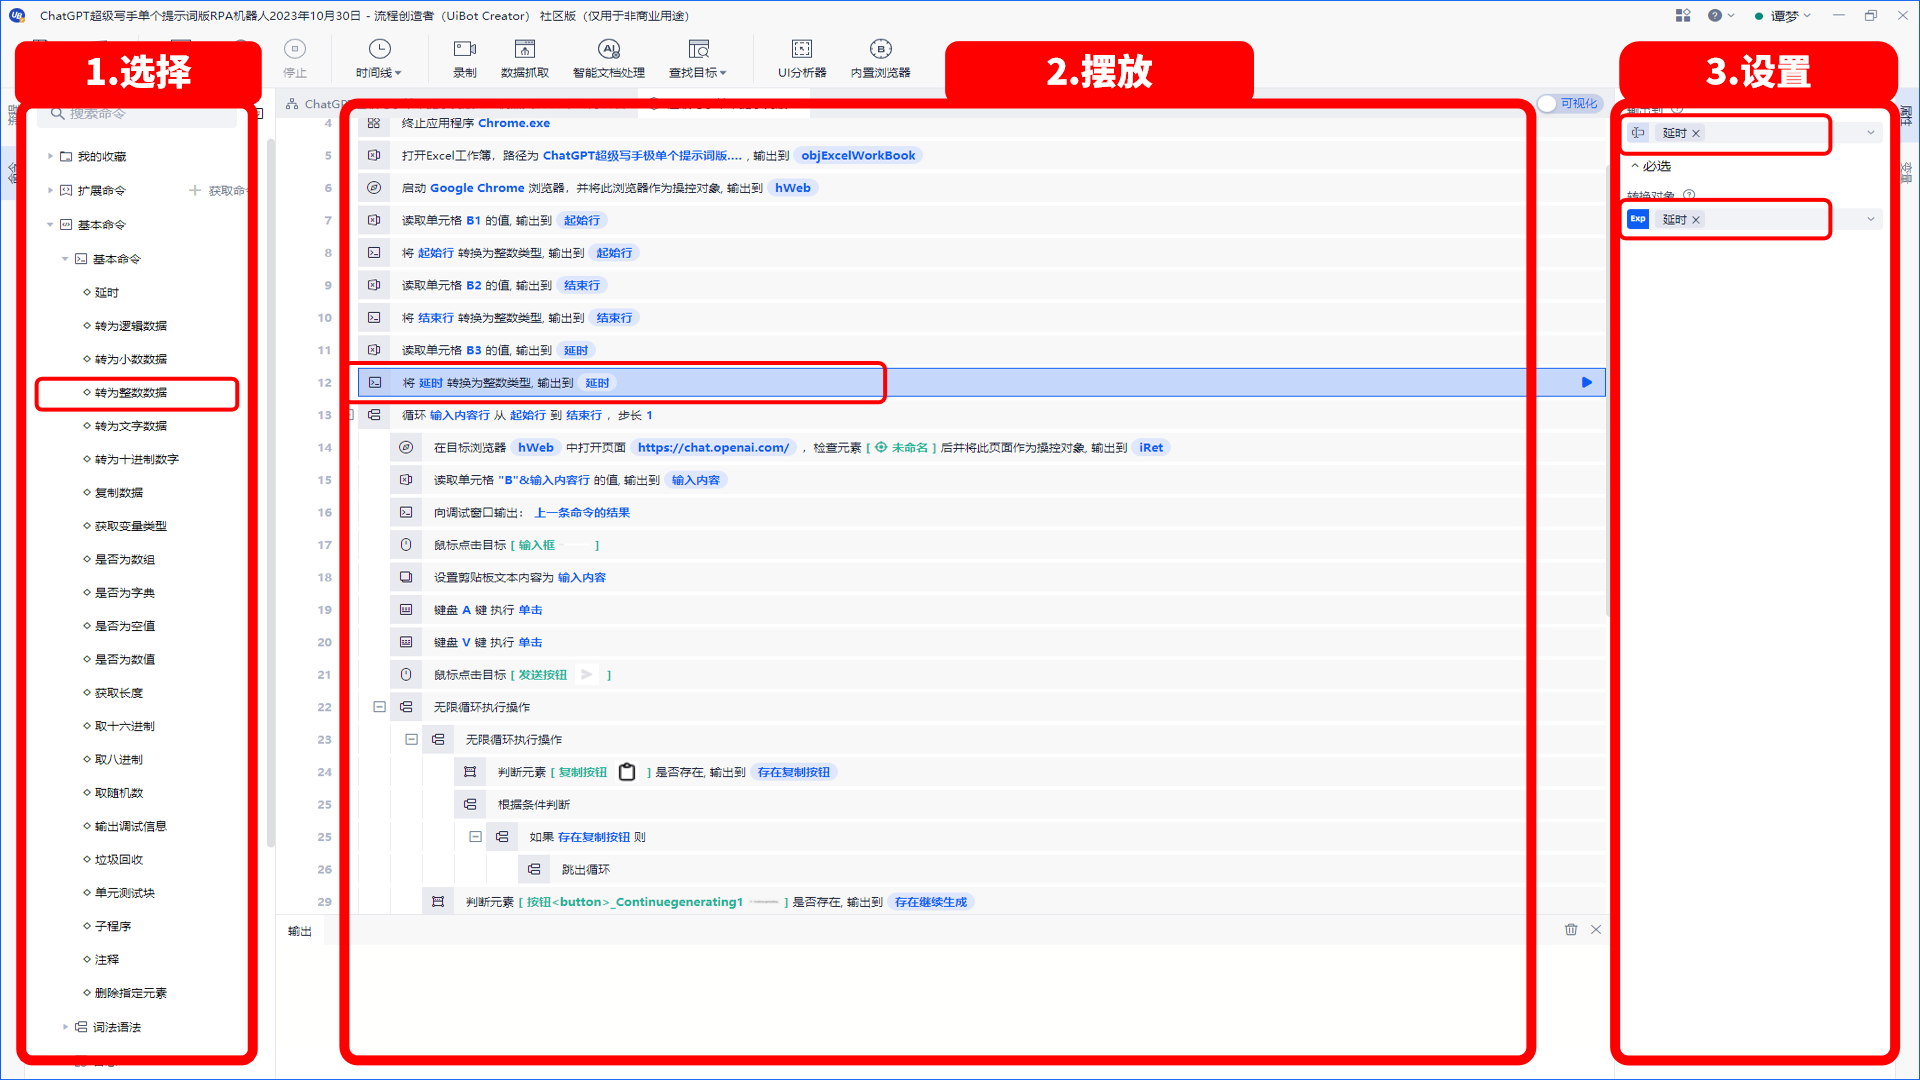Select the 转为文字数据 command
This screenshot has width=1920, height=1080.
pyautogui.click(x=131, y=426)
